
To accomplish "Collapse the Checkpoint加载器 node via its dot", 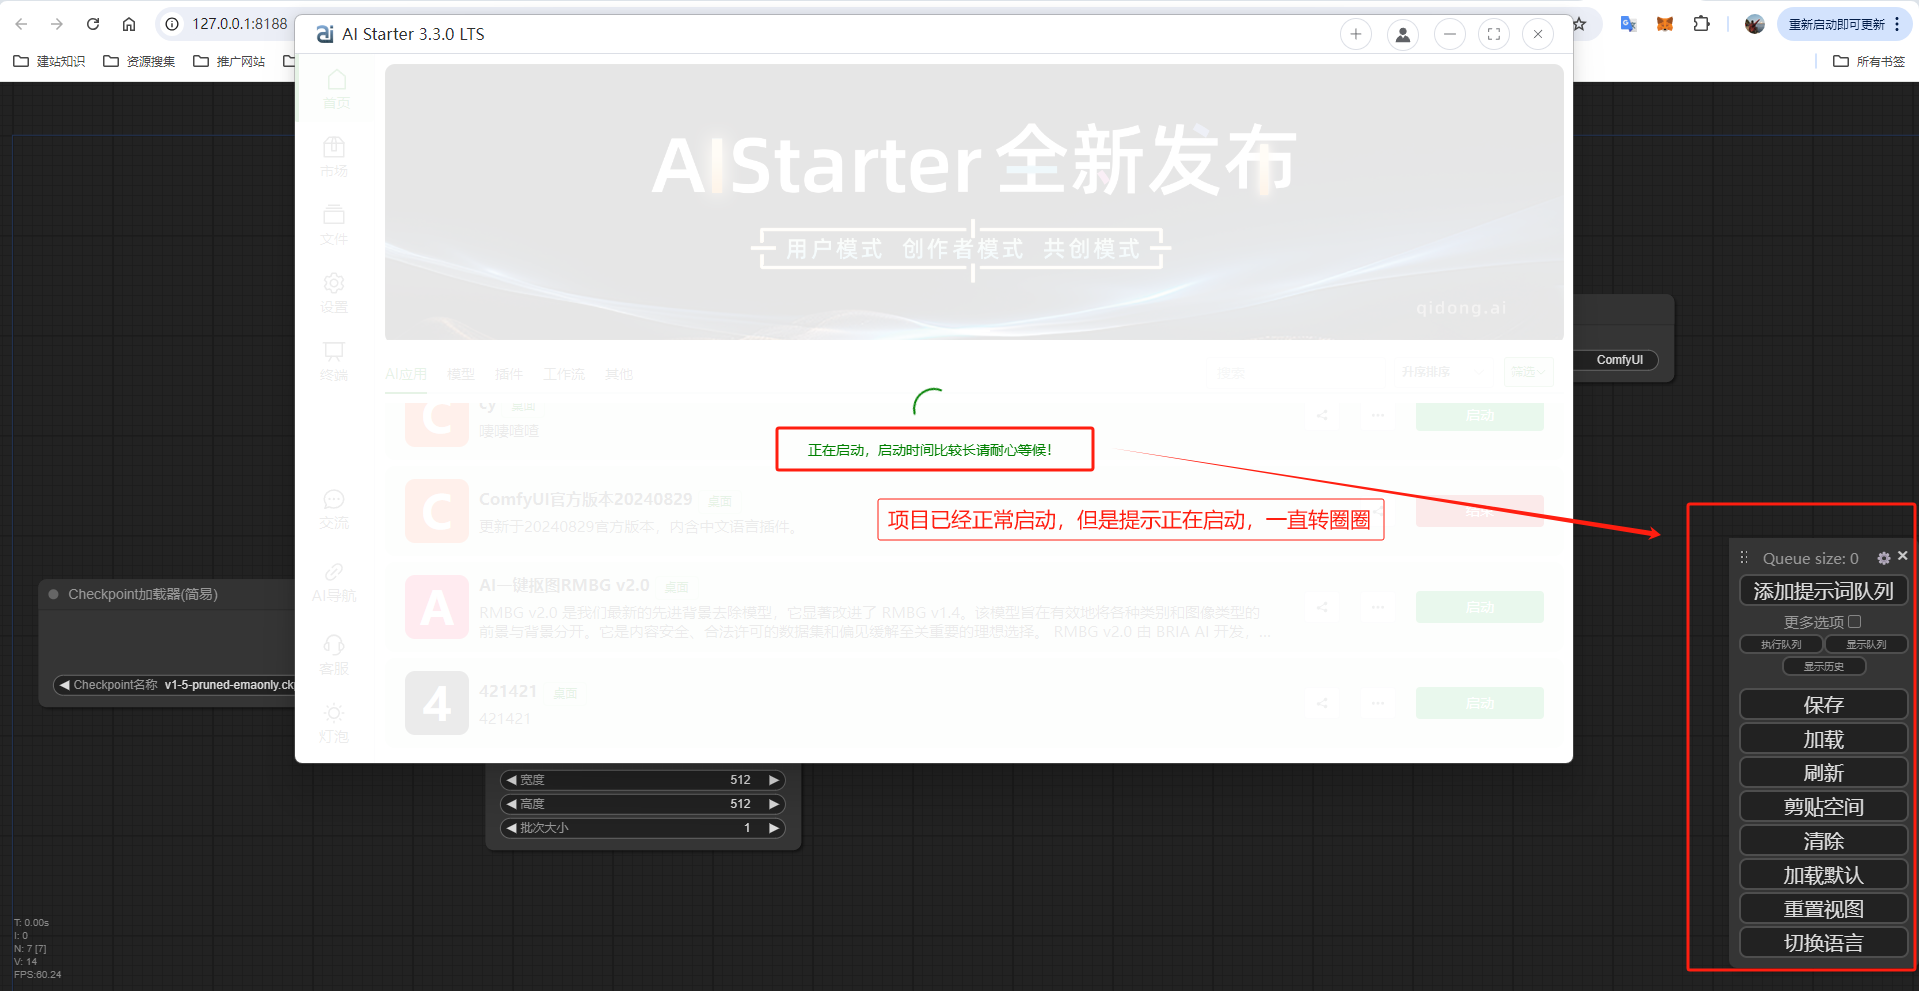I will coord(54,594).
